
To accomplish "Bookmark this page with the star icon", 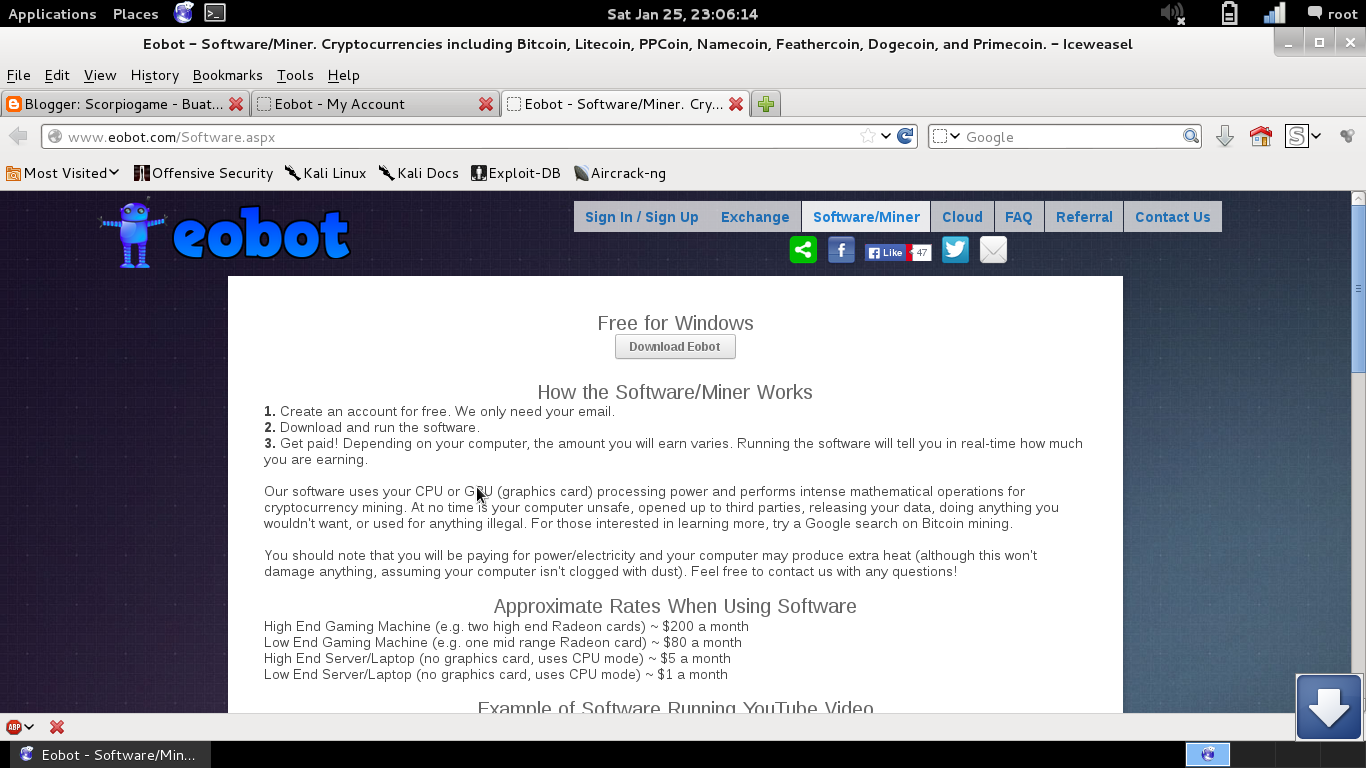I will coord(868,137).
